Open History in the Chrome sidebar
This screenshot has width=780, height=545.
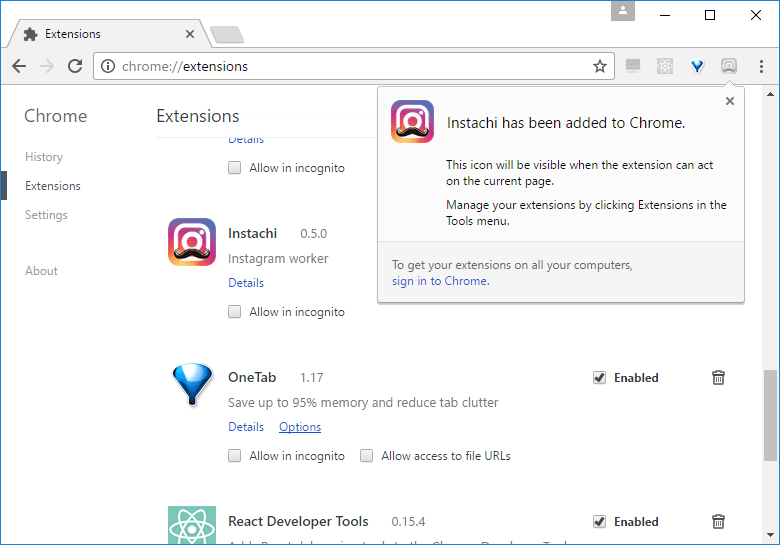44,157
